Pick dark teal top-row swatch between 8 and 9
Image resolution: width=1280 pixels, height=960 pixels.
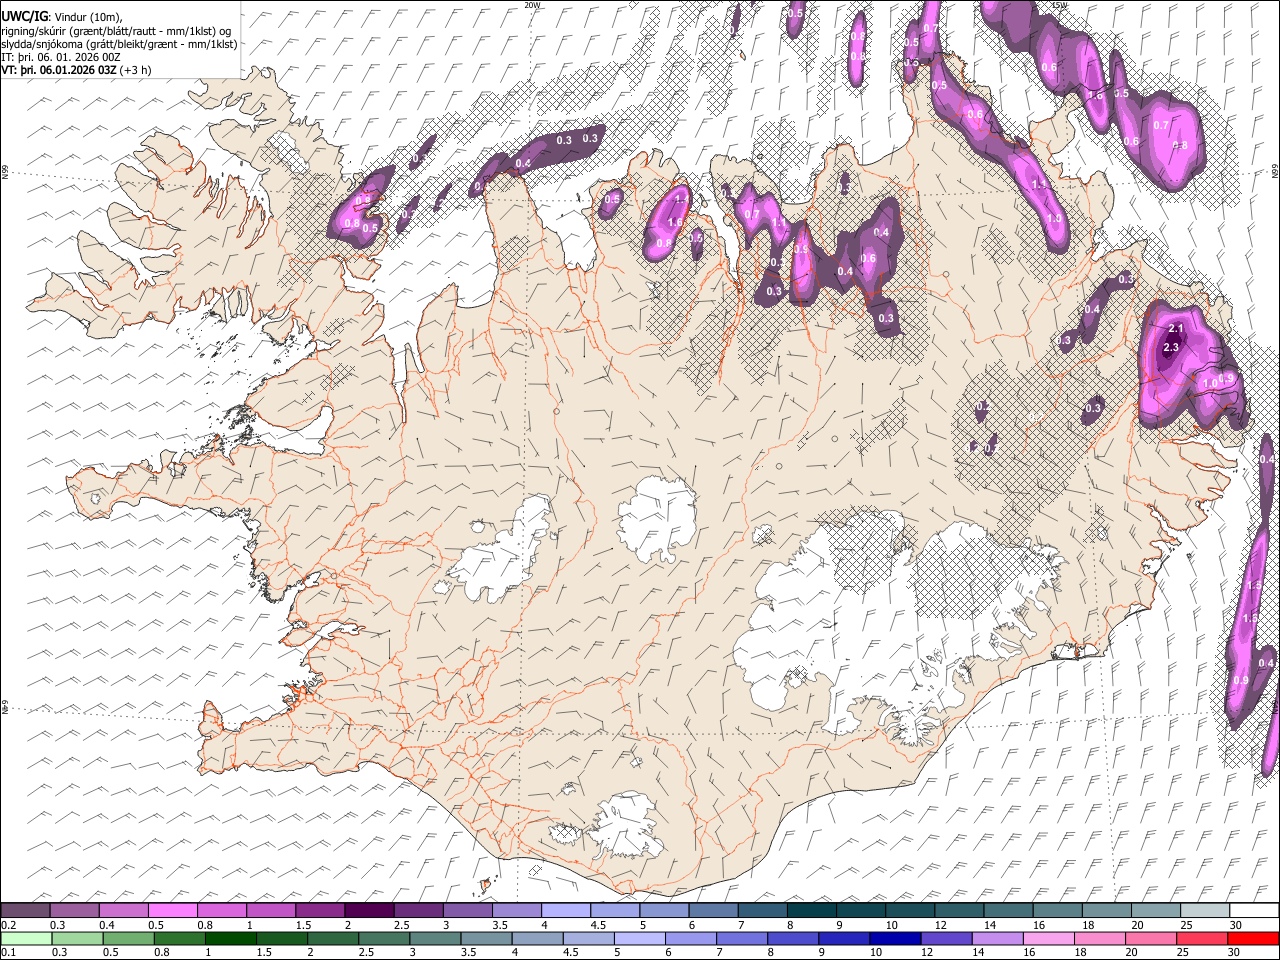click(x=811, y=911)
